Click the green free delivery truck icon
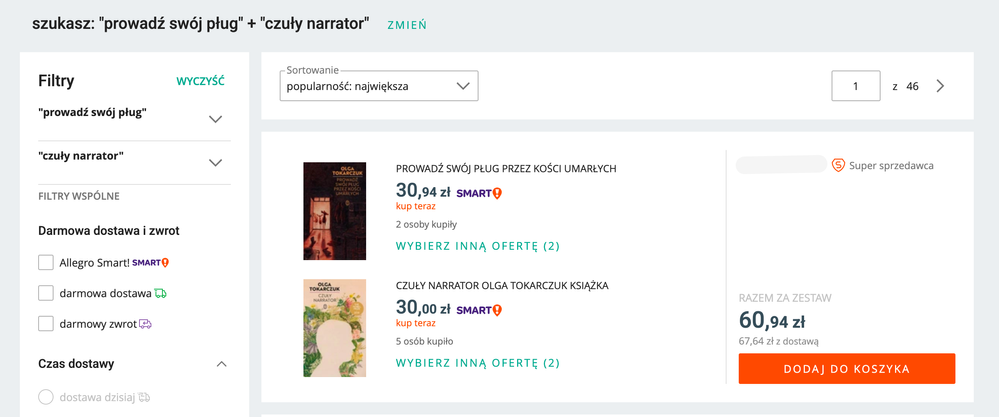The width and height of the screenshot is (999, 417). (x=161, y=293)
